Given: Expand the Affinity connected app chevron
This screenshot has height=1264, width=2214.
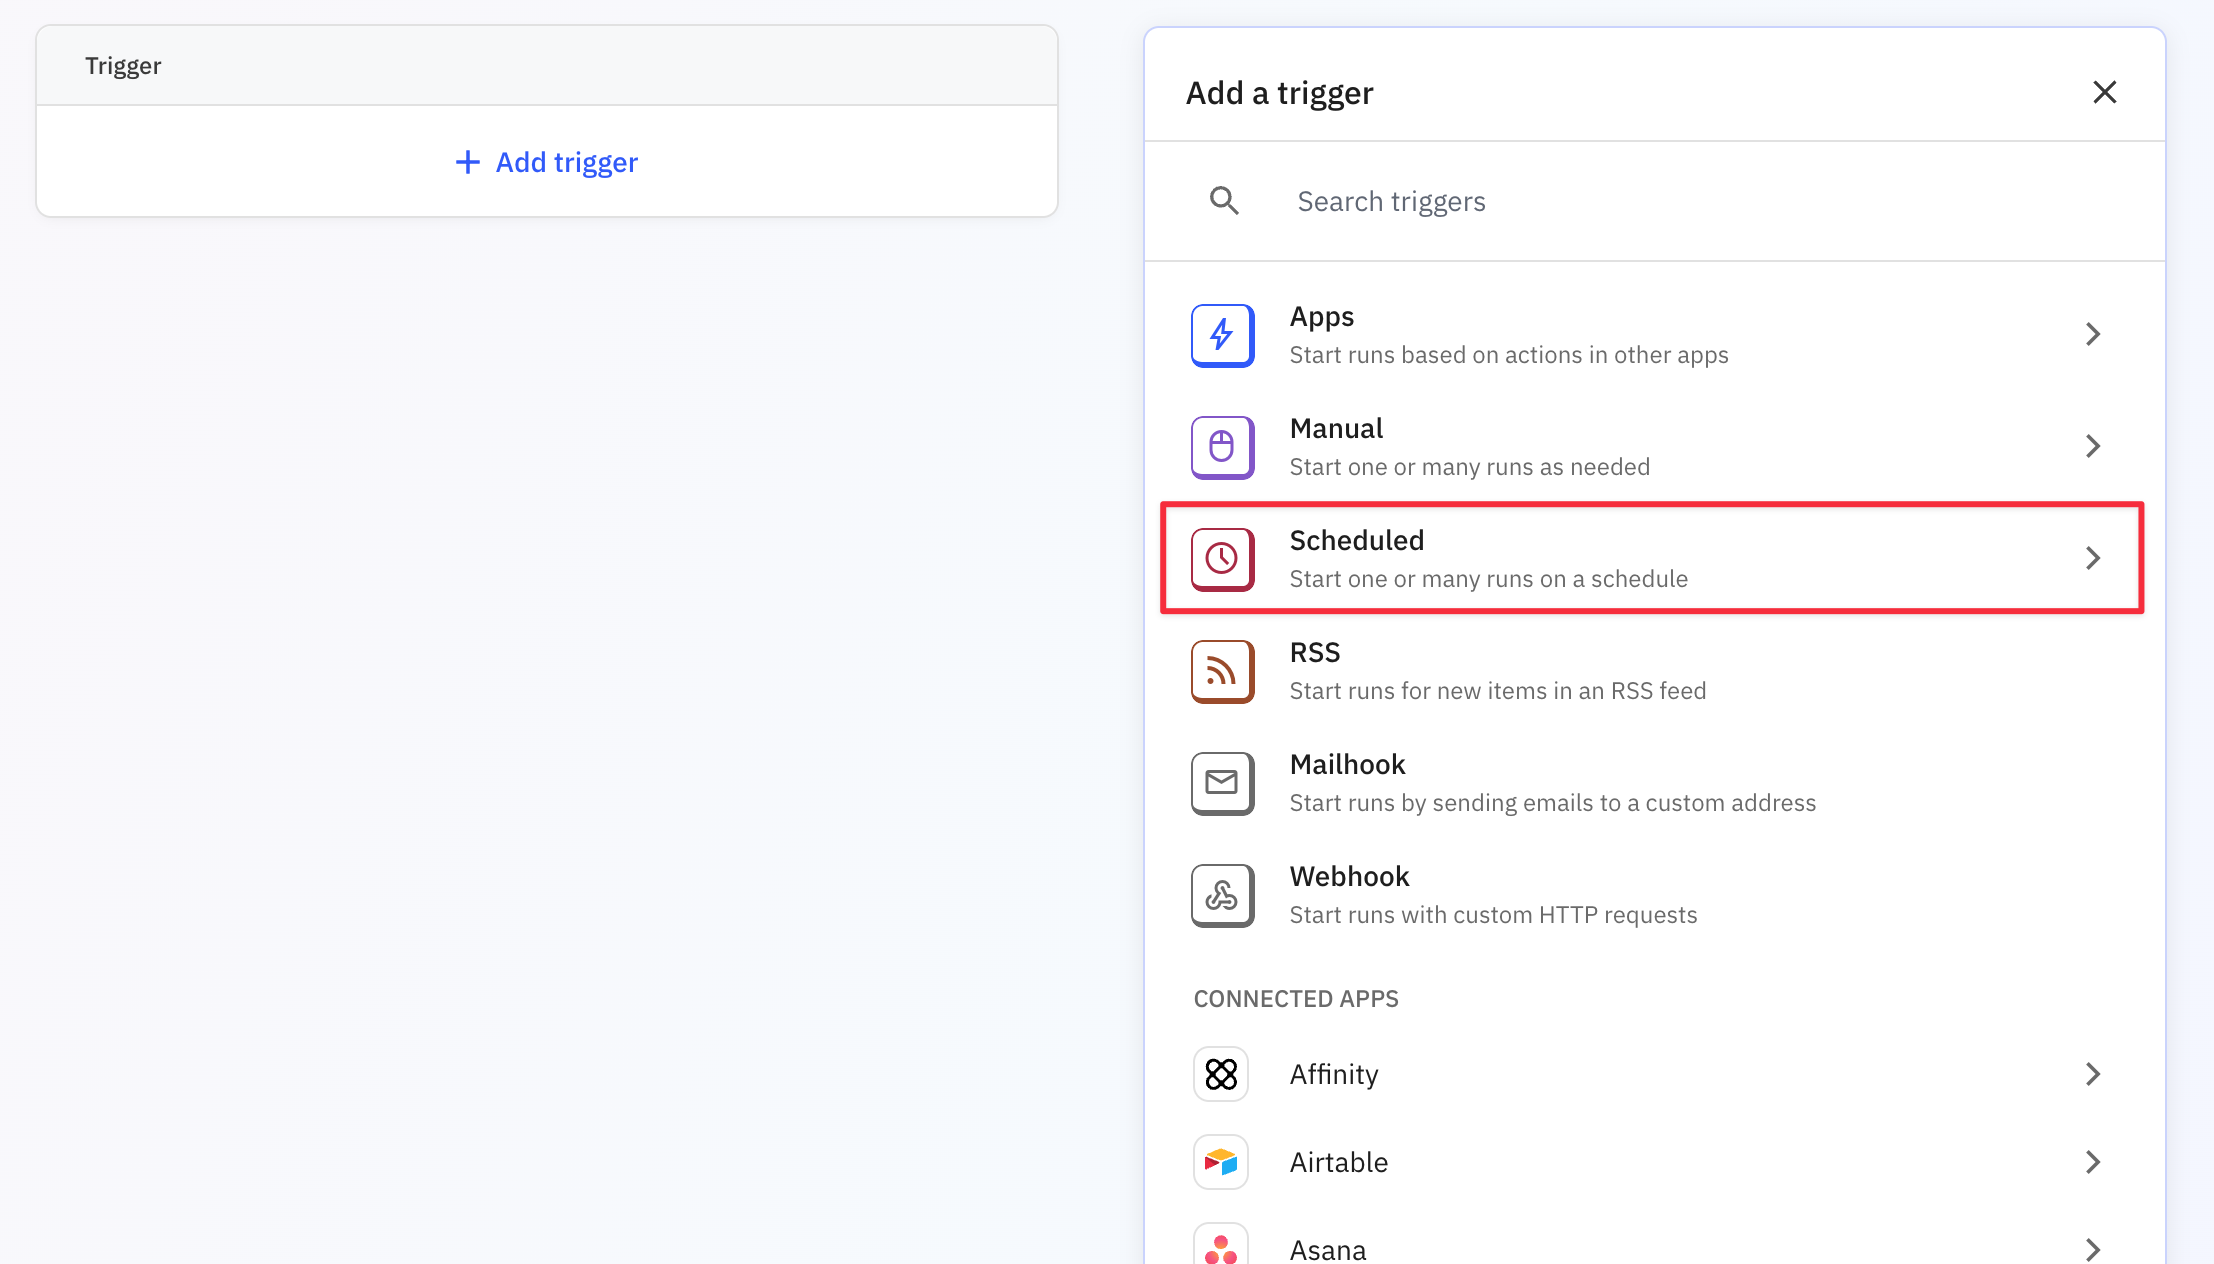Looking at the screenshot, I should [2093, 1074].
